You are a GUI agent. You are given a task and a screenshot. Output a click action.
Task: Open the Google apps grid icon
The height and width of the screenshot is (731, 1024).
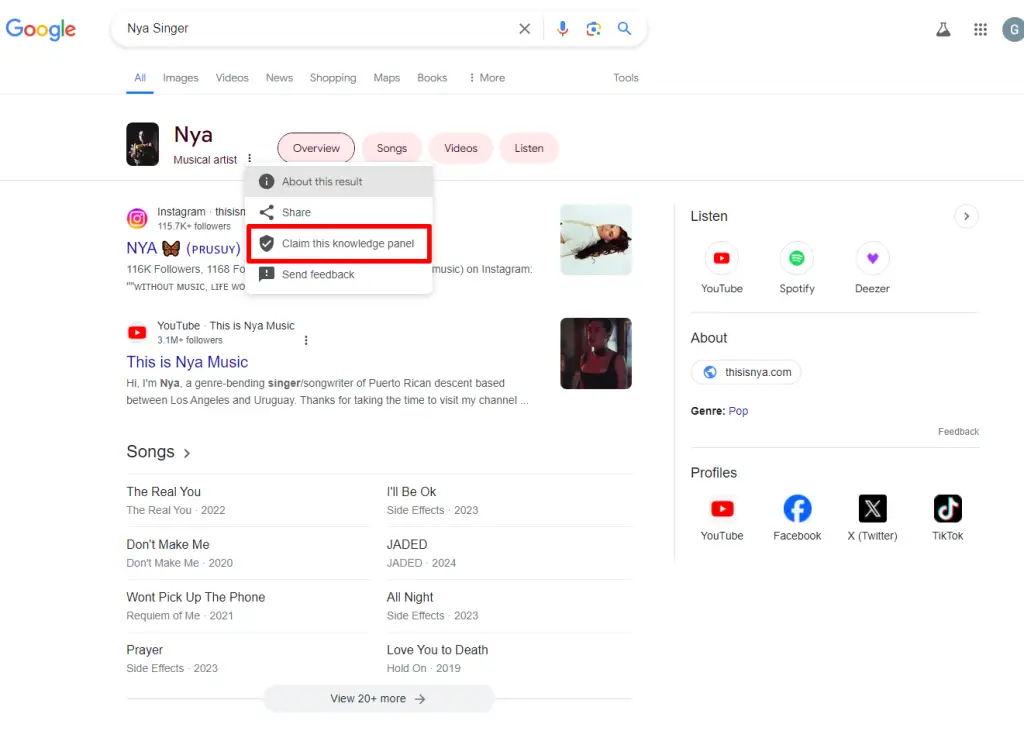pyautogui.click(x=980, y=29)
